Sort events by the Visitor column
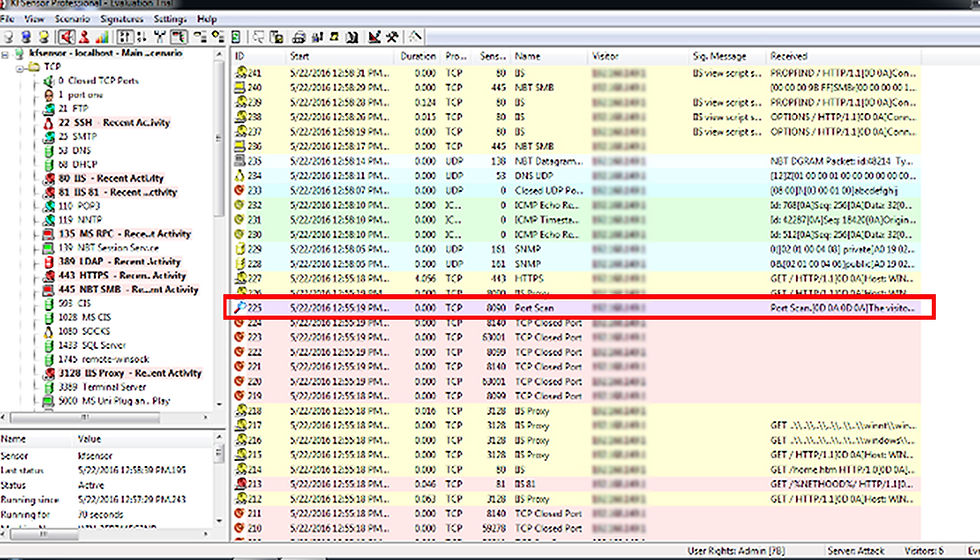980x560 pixels. tap(639, 56)
